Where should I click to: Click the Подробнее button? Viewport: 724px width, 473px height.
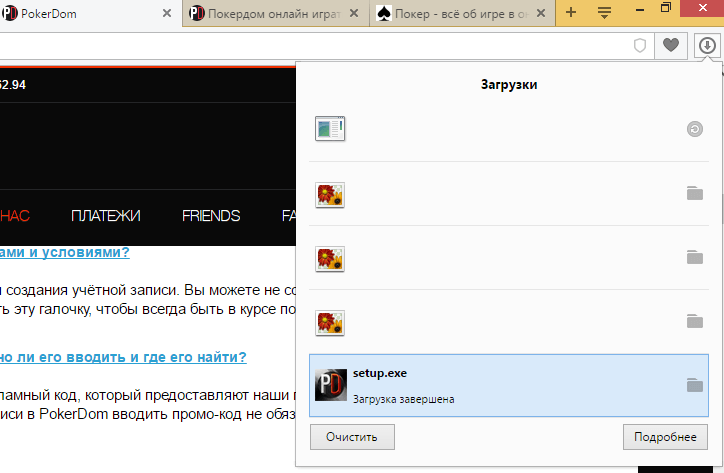pyautogui.click(x=665, y=437)
